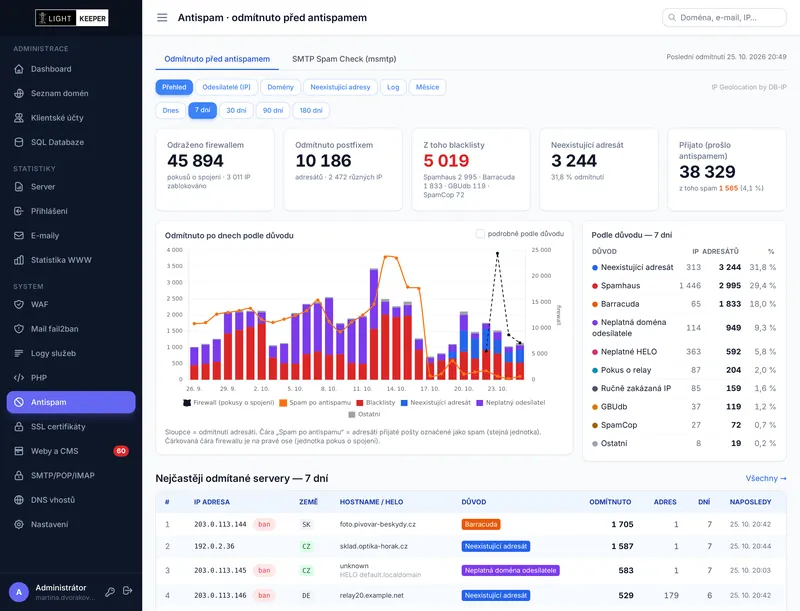Open the Měsíce view button
Screen dimensions: 800x611
[x=427, y=87]
